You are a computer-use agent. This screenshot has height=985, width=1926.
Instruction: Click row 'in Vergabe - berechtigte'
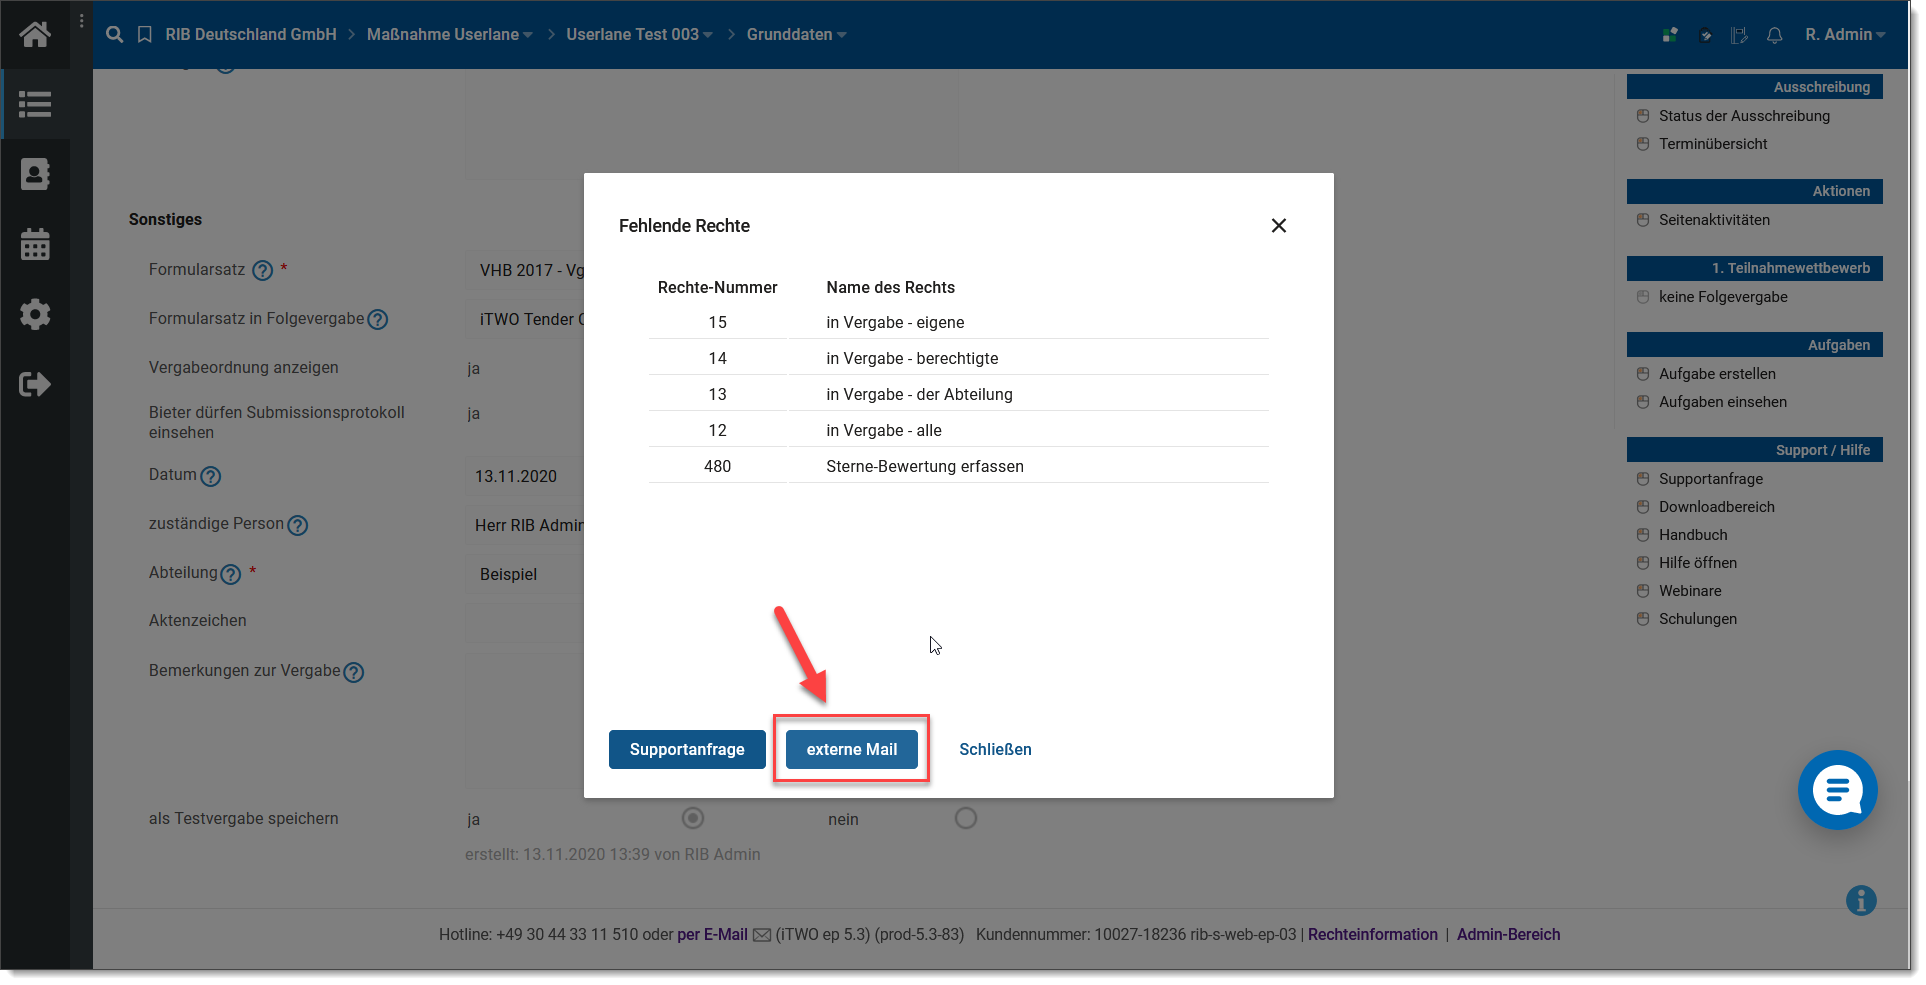pyautogui.click(x=959, y=359)
